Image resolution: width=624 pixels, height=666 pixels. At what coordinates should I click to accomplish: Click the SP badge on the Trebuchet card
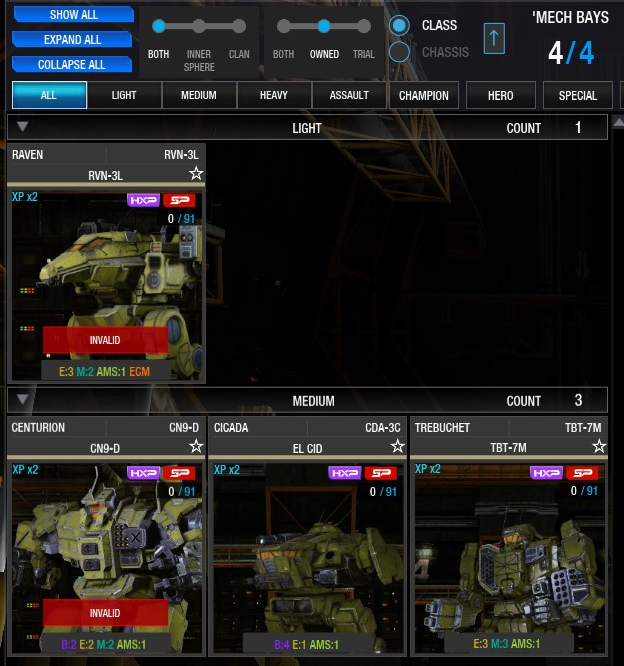[582, 472]
